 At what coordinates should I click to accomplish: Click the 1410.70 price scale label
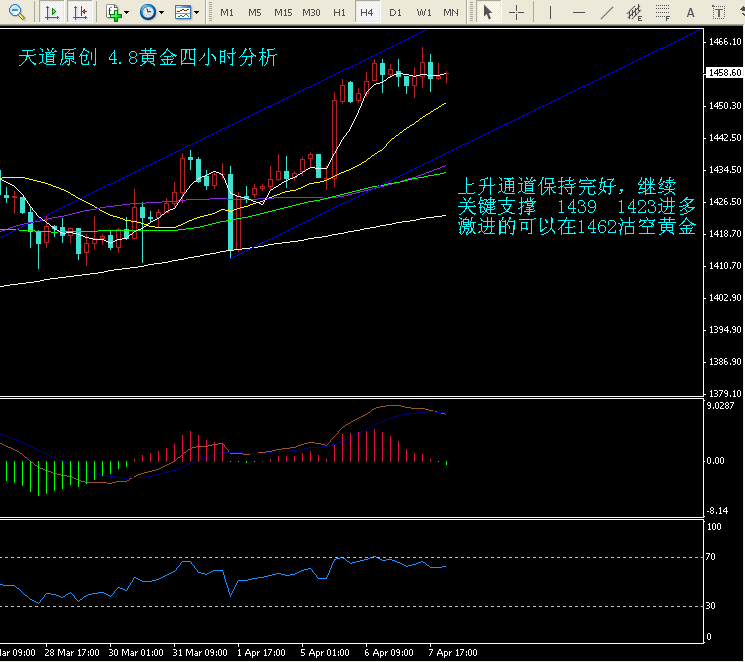click(725, 265)
